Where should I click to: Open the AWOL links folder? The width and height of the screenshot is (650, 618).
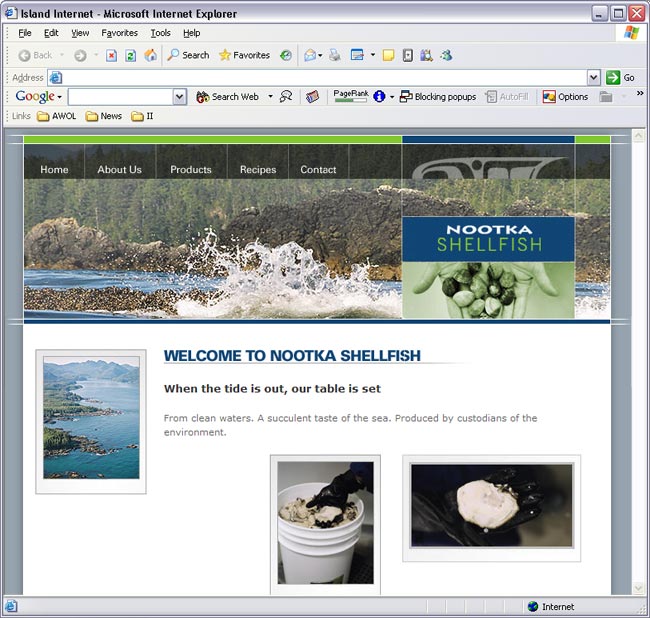tap(56, 116)
